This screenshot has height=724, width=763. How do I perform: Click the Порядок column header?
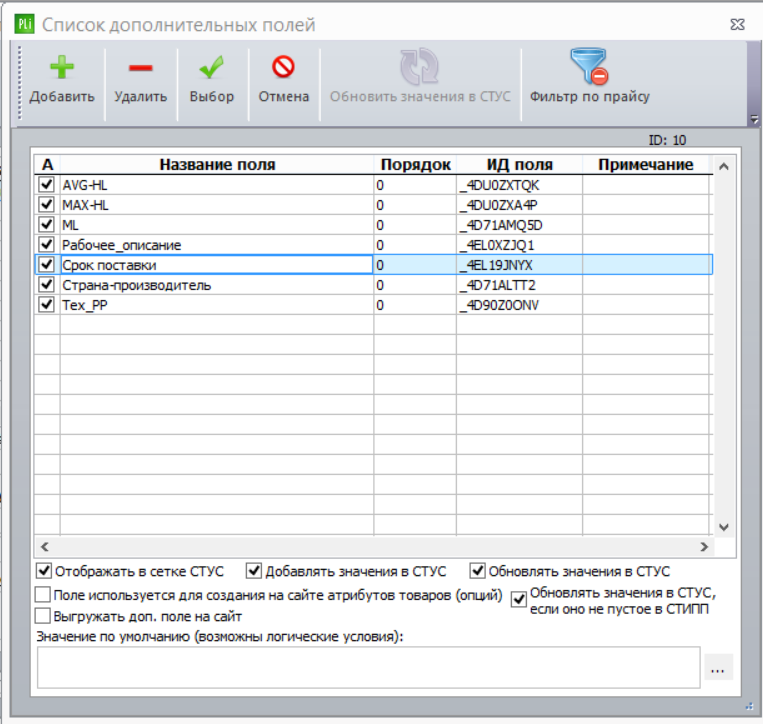415,164
